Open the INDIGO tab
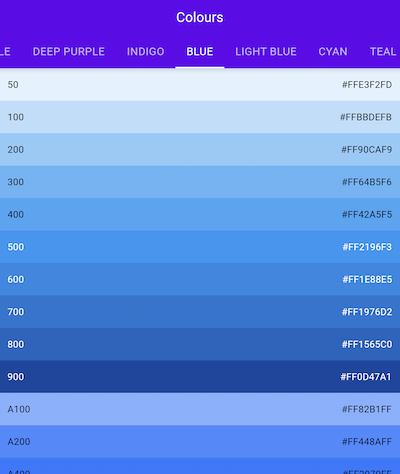 click(x=146, y=52)
